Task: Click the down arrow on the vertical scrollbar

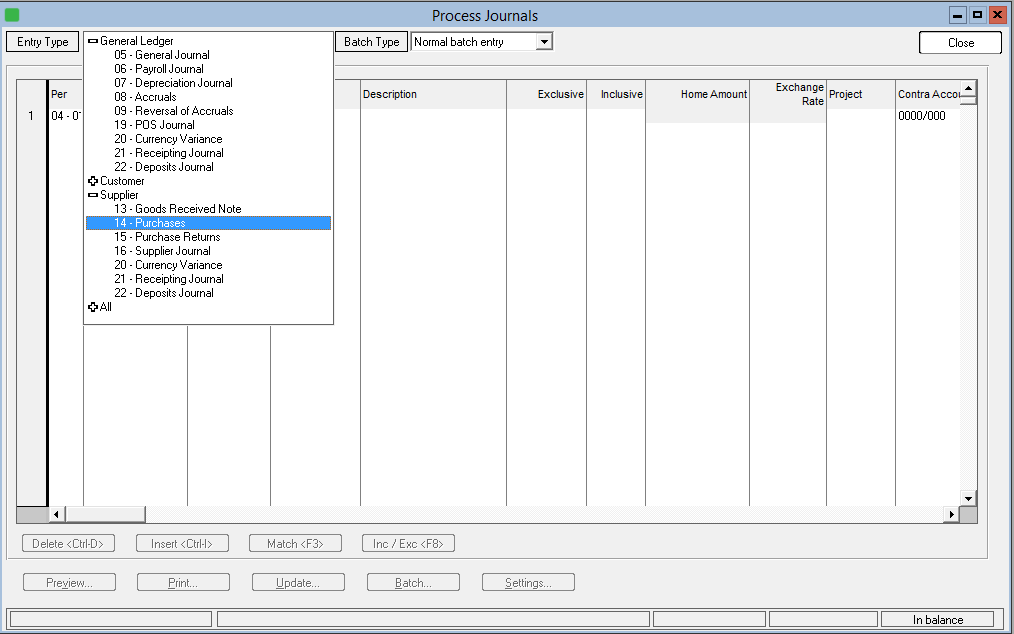Action: (967, 498)
